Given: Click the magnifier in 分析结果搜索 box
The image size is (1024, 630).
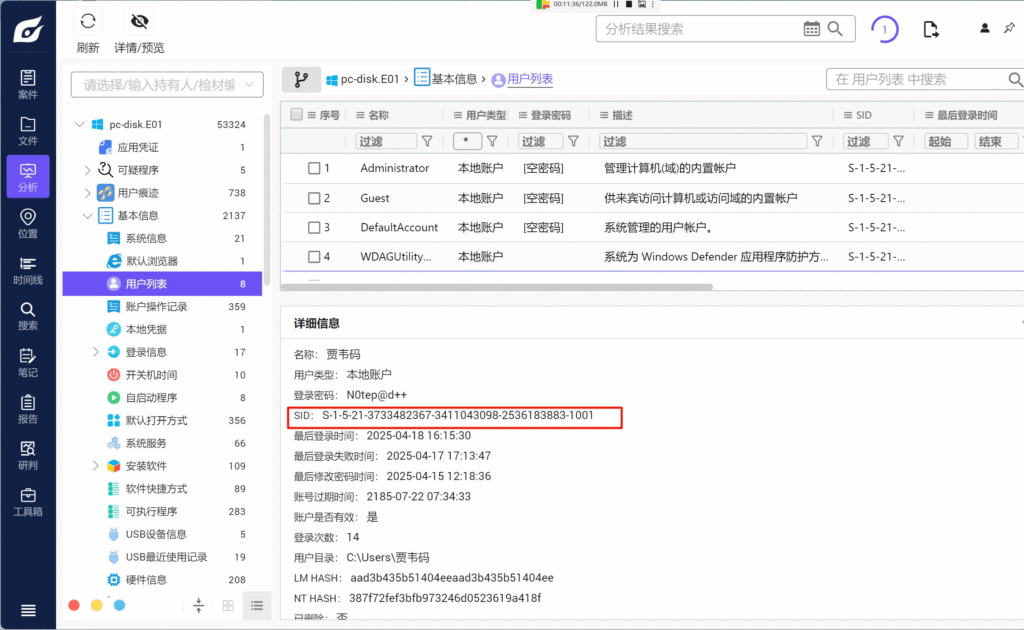Looking at the screenshot, I should (x=835, y=29).
